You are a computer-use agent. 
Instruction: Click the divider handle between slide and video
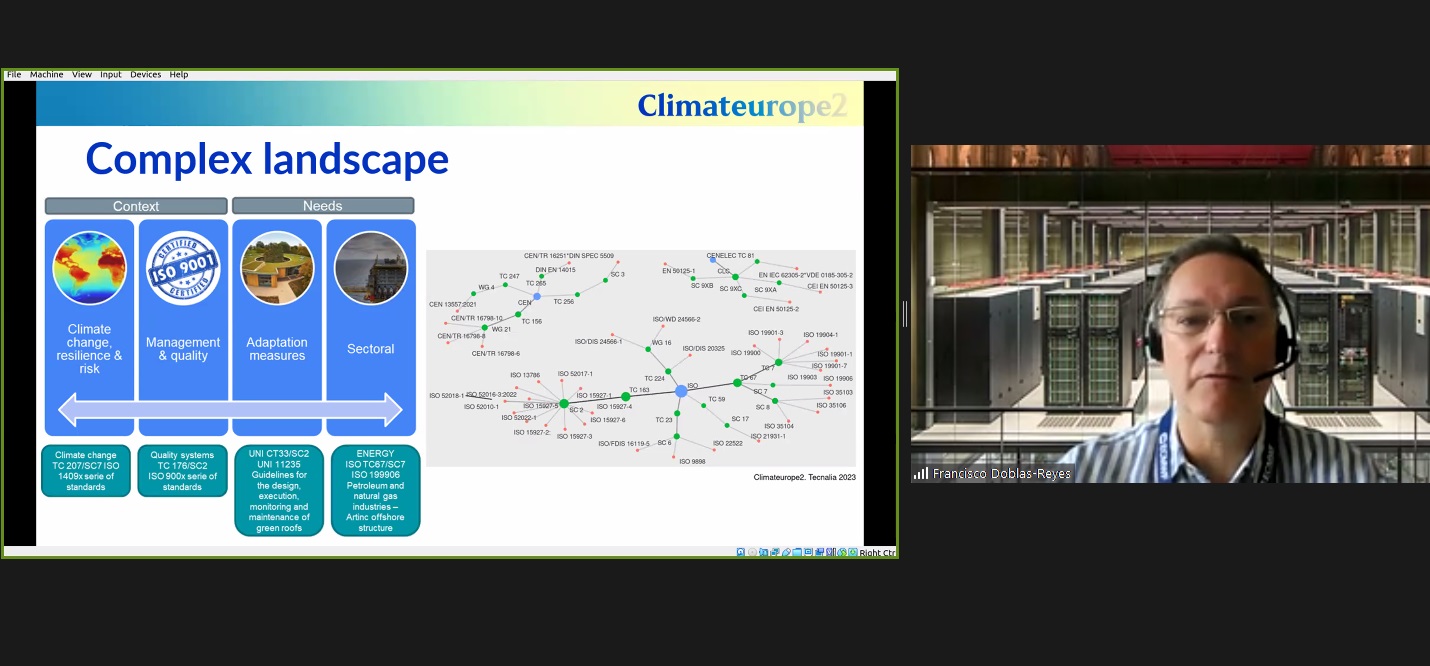point(904,314)
